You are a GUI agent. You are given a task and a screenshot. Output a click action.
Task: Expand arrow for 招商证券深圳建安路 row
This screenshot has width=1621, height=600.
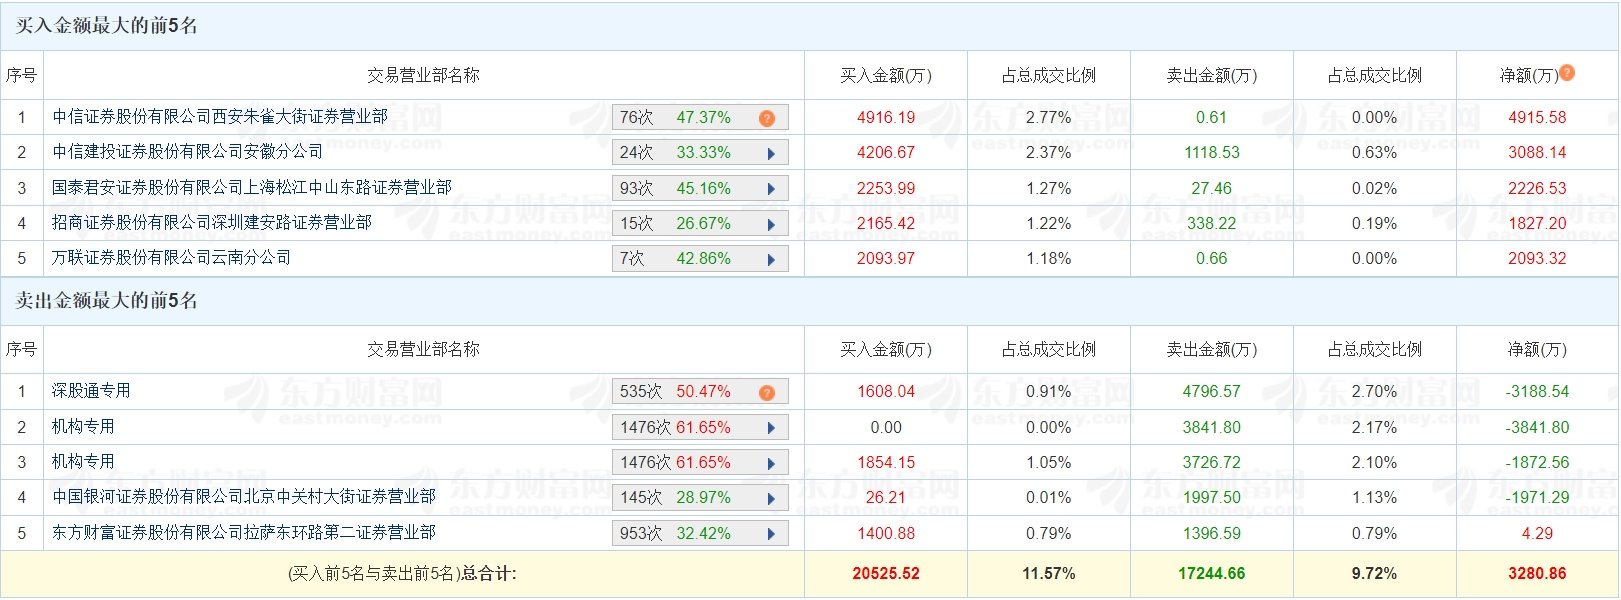[x=771, y=224]
